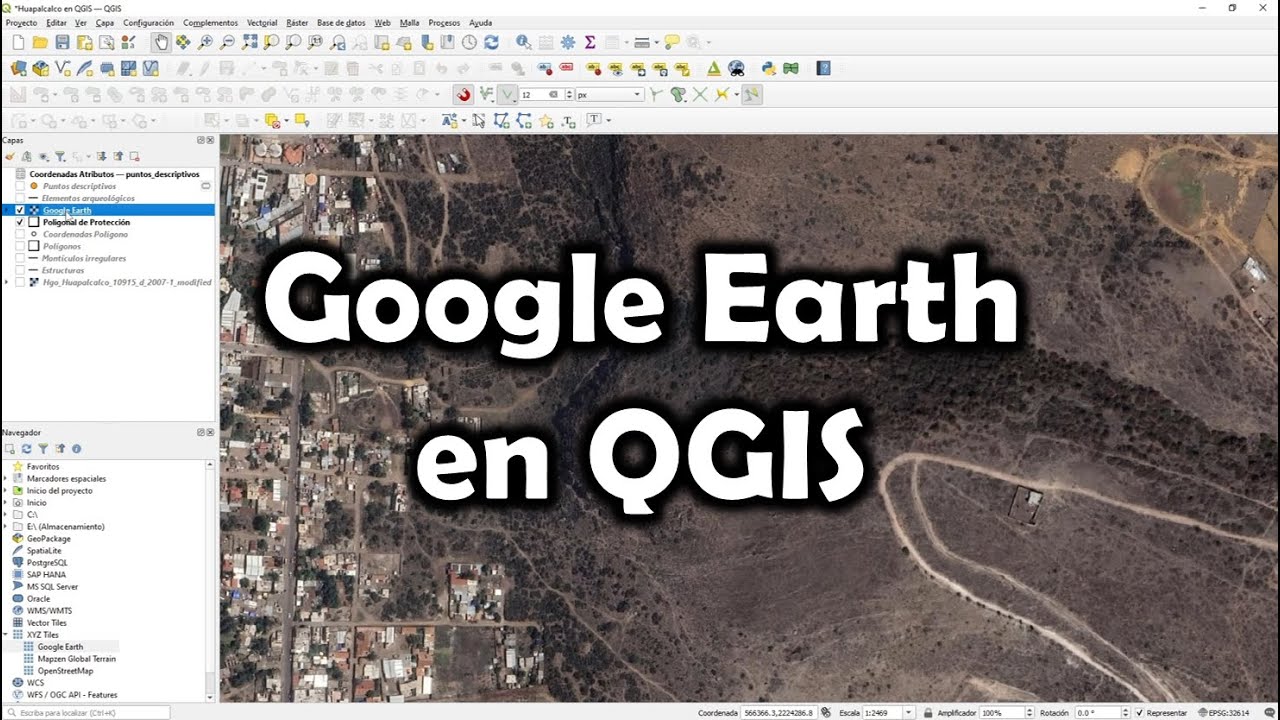Refresh the Navegador browser panel

(x=27, y=449)
